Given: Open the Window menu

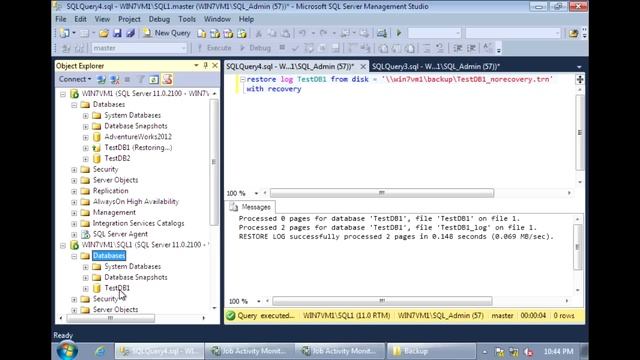Looking at the screenshot, I should [217, 19].
